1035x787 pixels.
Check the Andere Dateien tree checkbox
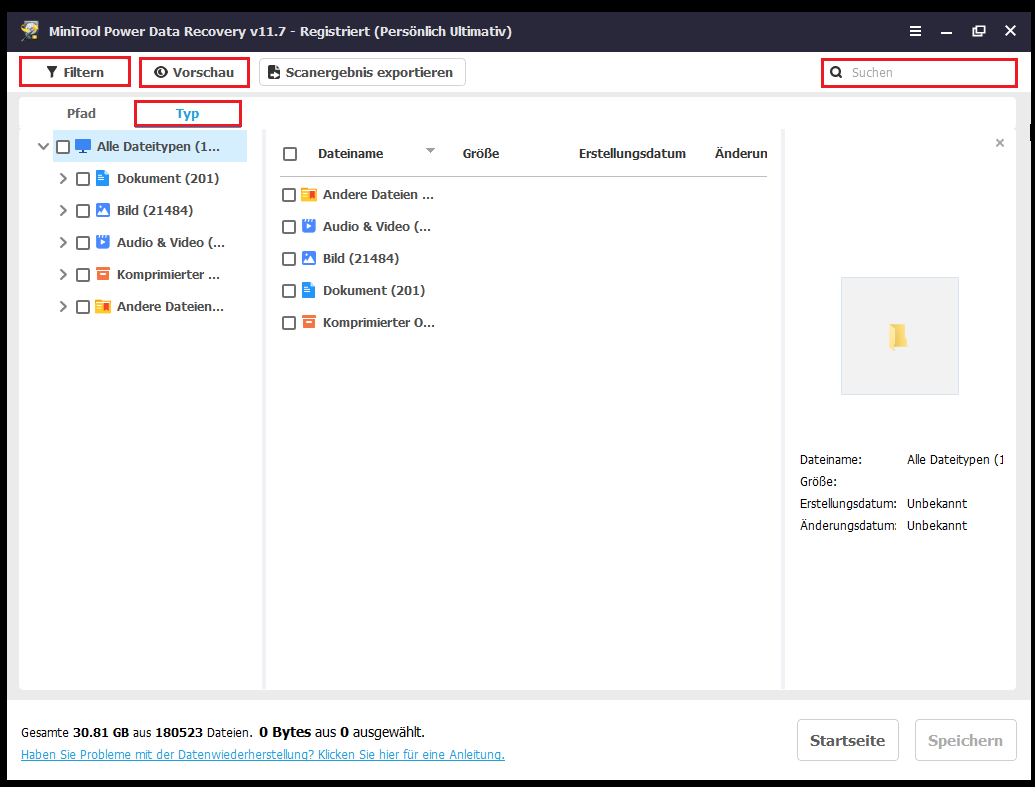(x=83, y=307)
